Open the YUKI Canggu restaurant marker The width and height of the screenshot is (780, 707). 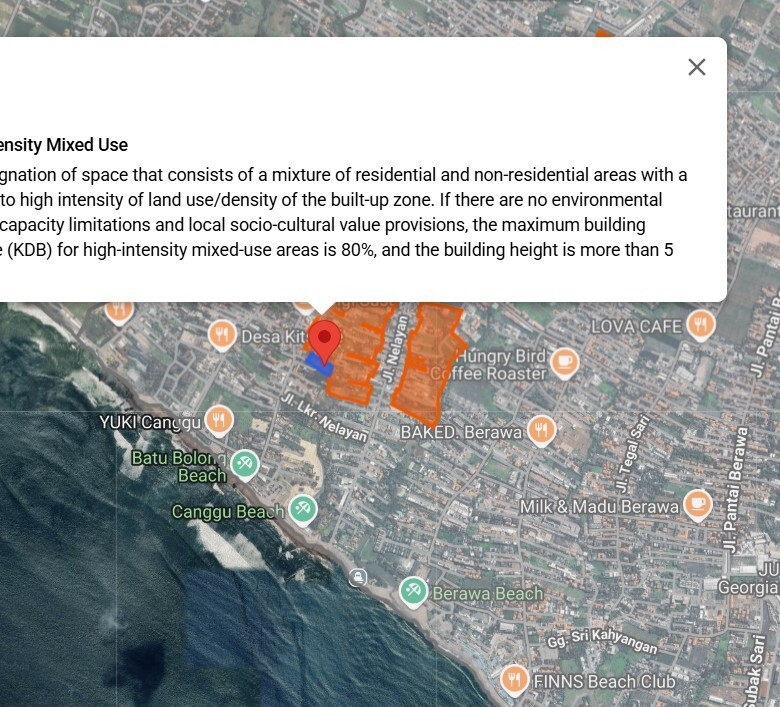[x=219, y=420]
